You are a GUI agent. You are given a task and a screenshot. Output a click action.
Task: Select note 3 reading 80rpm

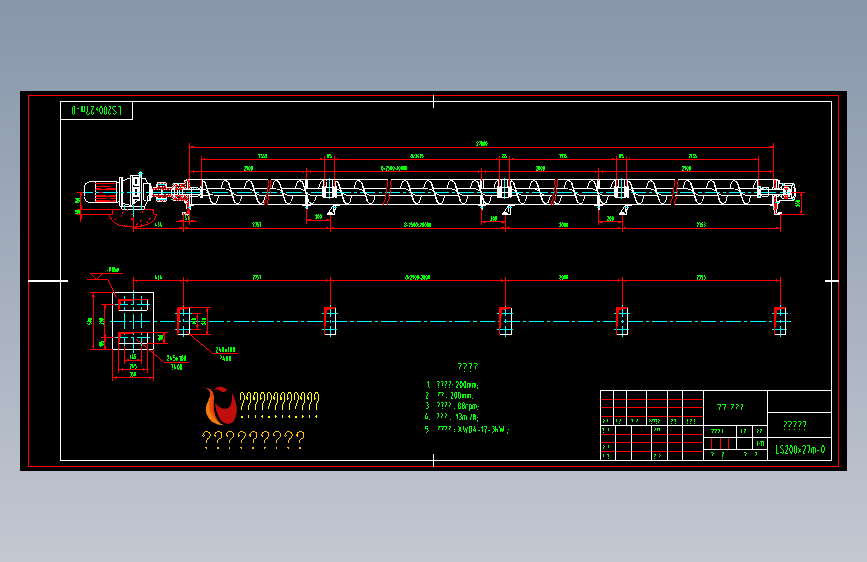tap(452, 406)
